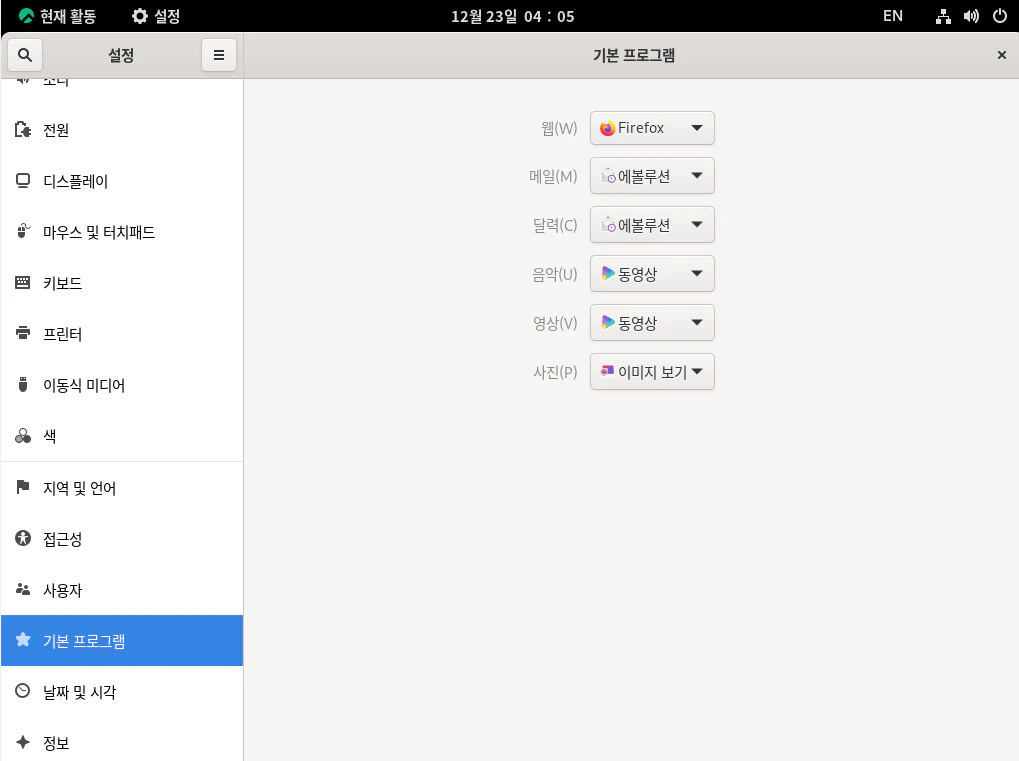Click the 음악(U) field label
The image size is (1019, 761).
pos(554,274)
